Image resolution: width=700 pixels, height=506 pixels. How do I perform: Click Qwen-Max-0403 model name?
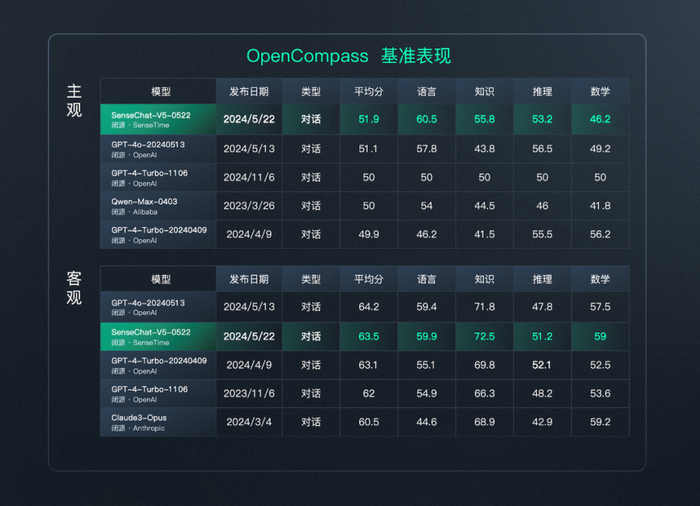click(144, 201)
